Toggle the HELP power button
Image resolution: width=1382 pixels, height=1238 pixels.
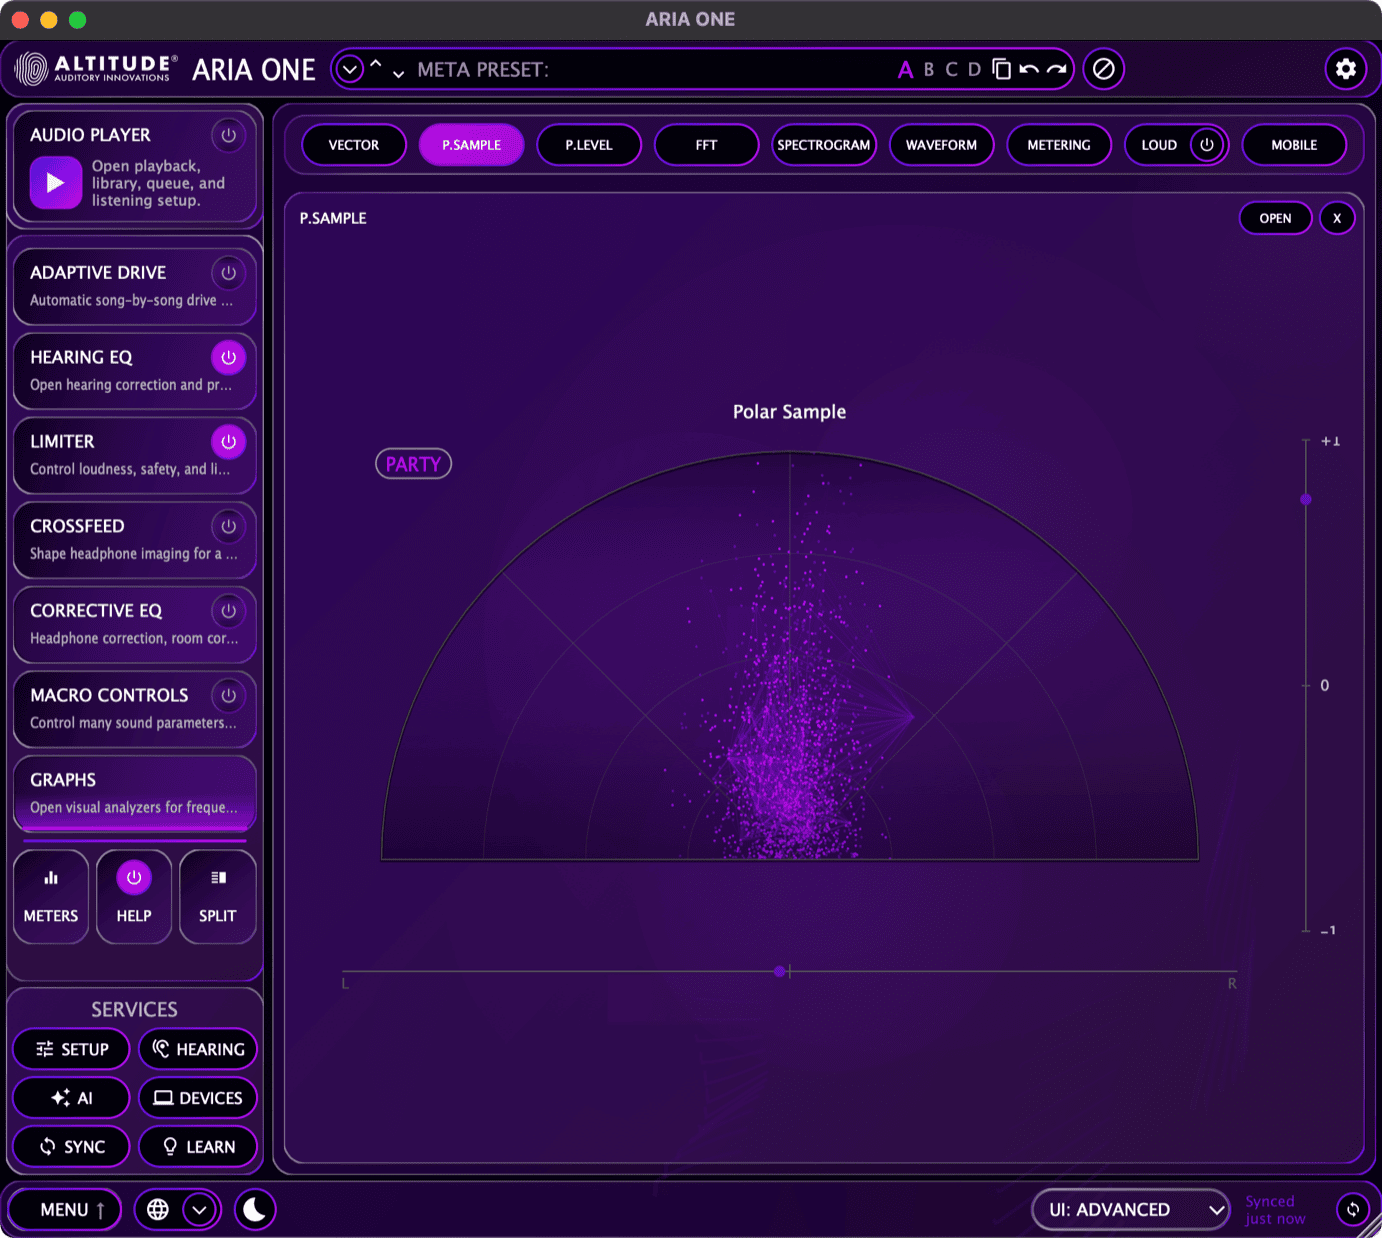pyautogui.click(x=134, y=878)
